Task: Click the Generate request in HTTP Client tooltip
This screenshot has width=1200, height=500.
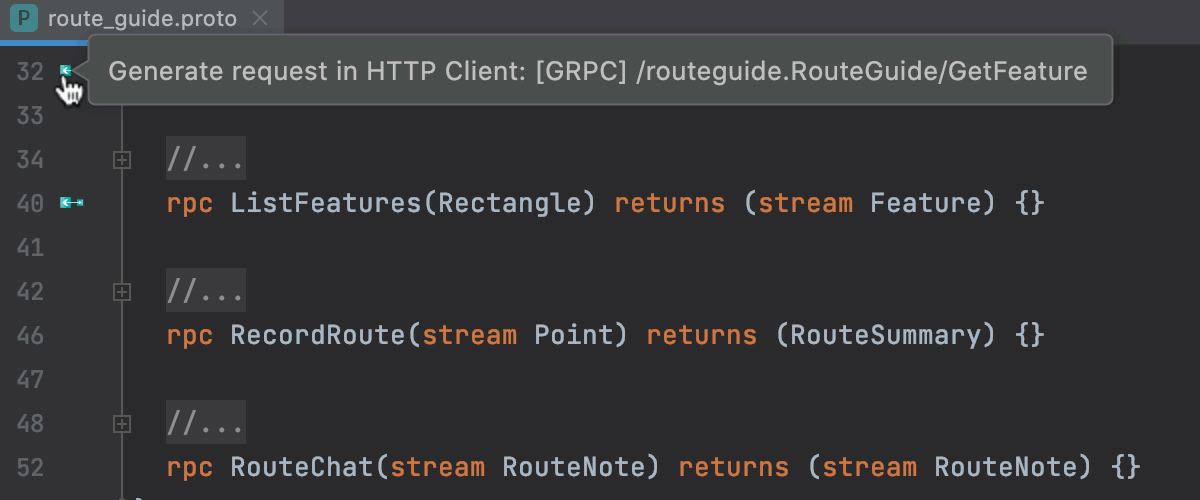Action: point(597,71)
